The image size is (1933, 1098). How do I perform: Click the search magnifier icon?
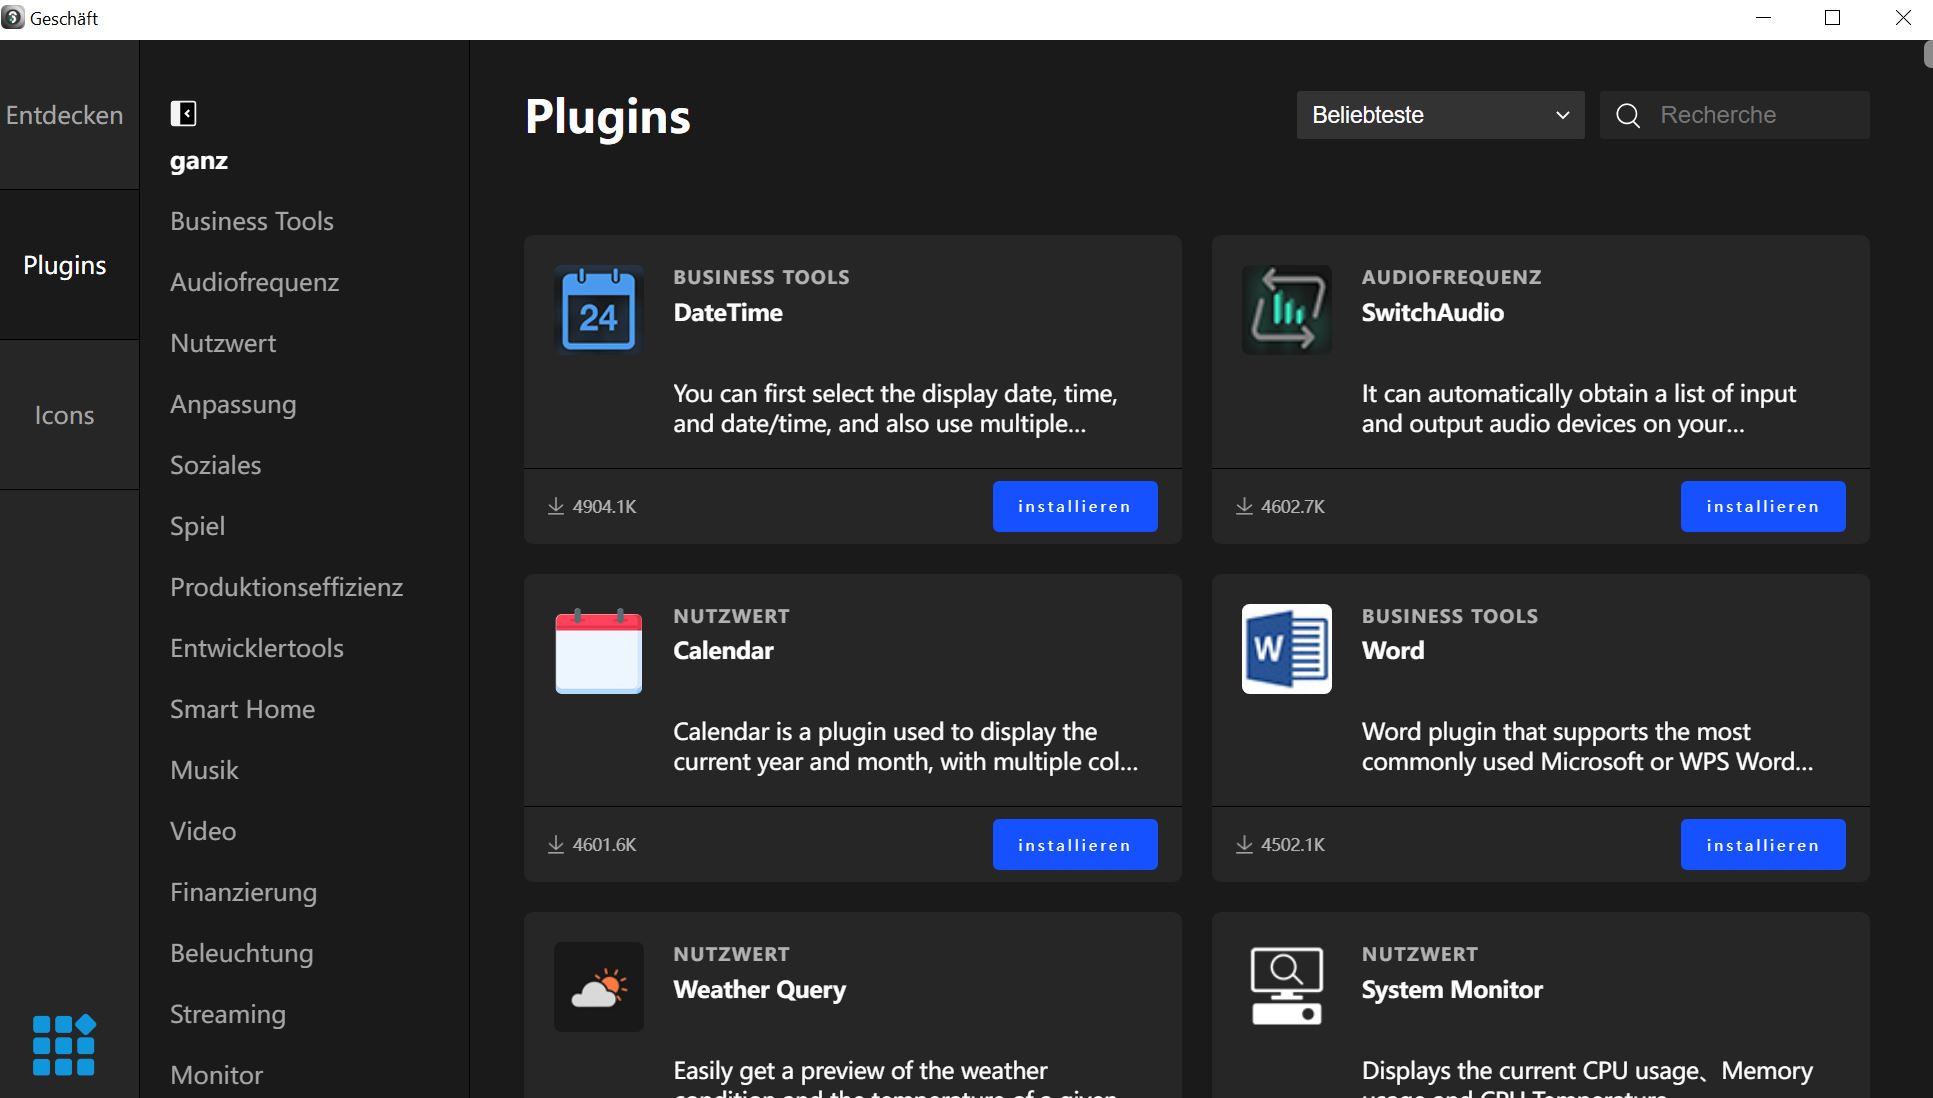click(1628, 116)
